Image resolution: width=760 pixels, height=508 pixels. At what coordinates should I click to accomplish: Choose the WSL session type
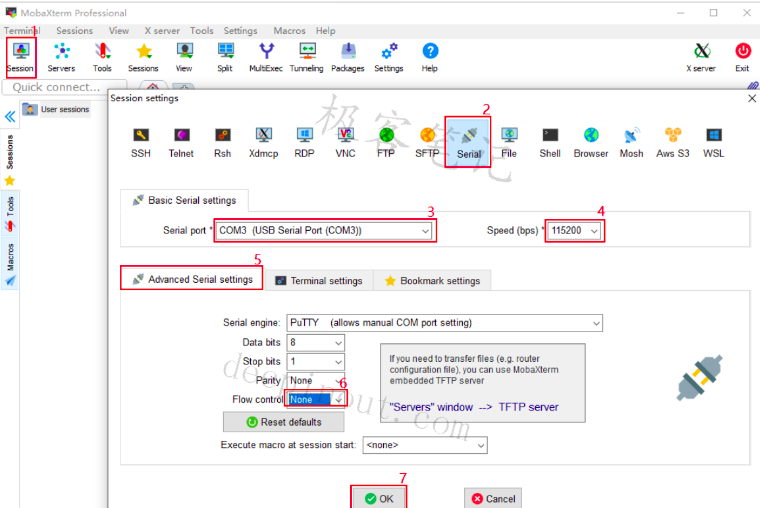coord(713,143)
